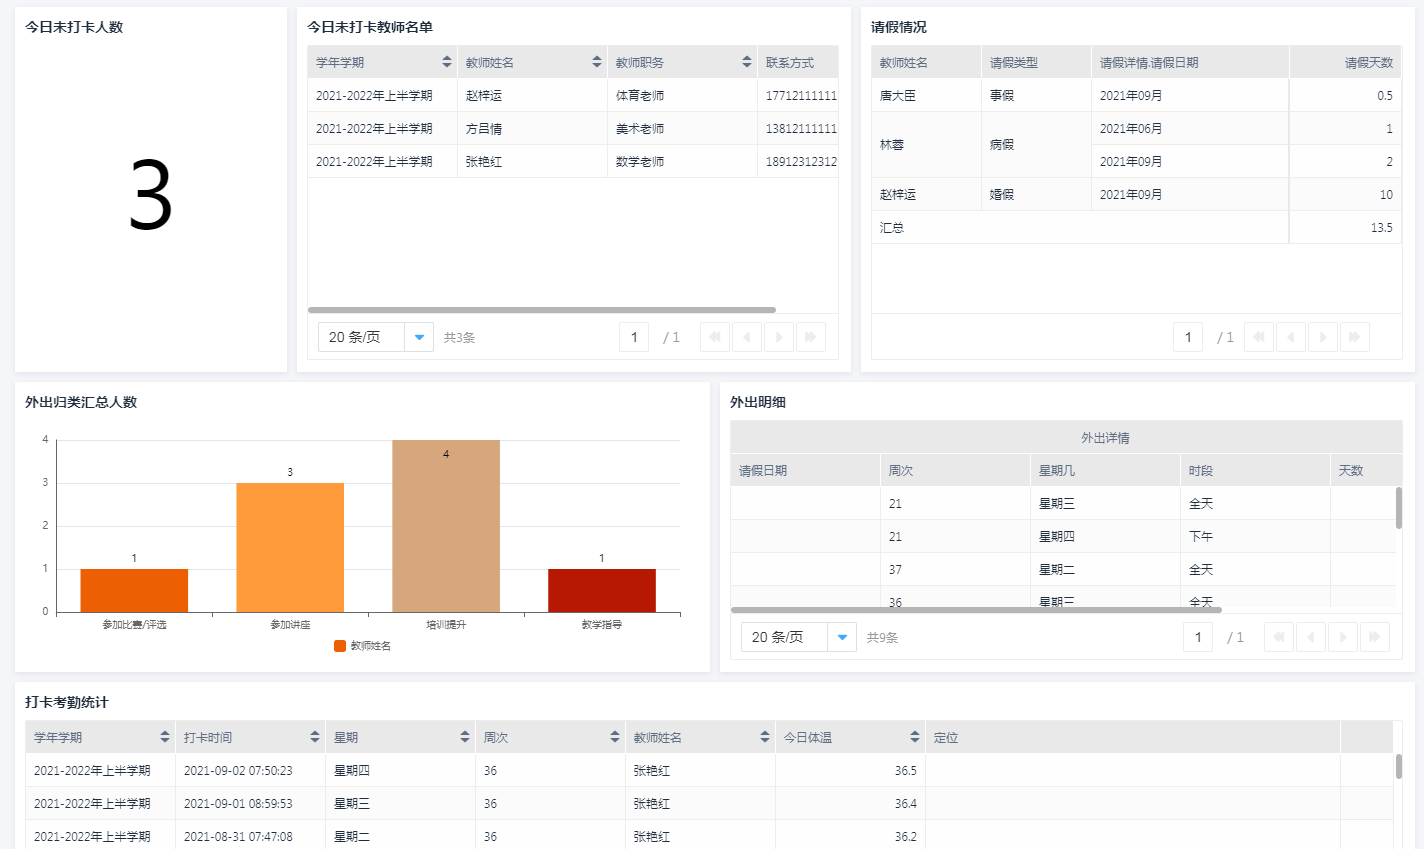Click page number field in 外出明细 pagination

pos(1198,637)
